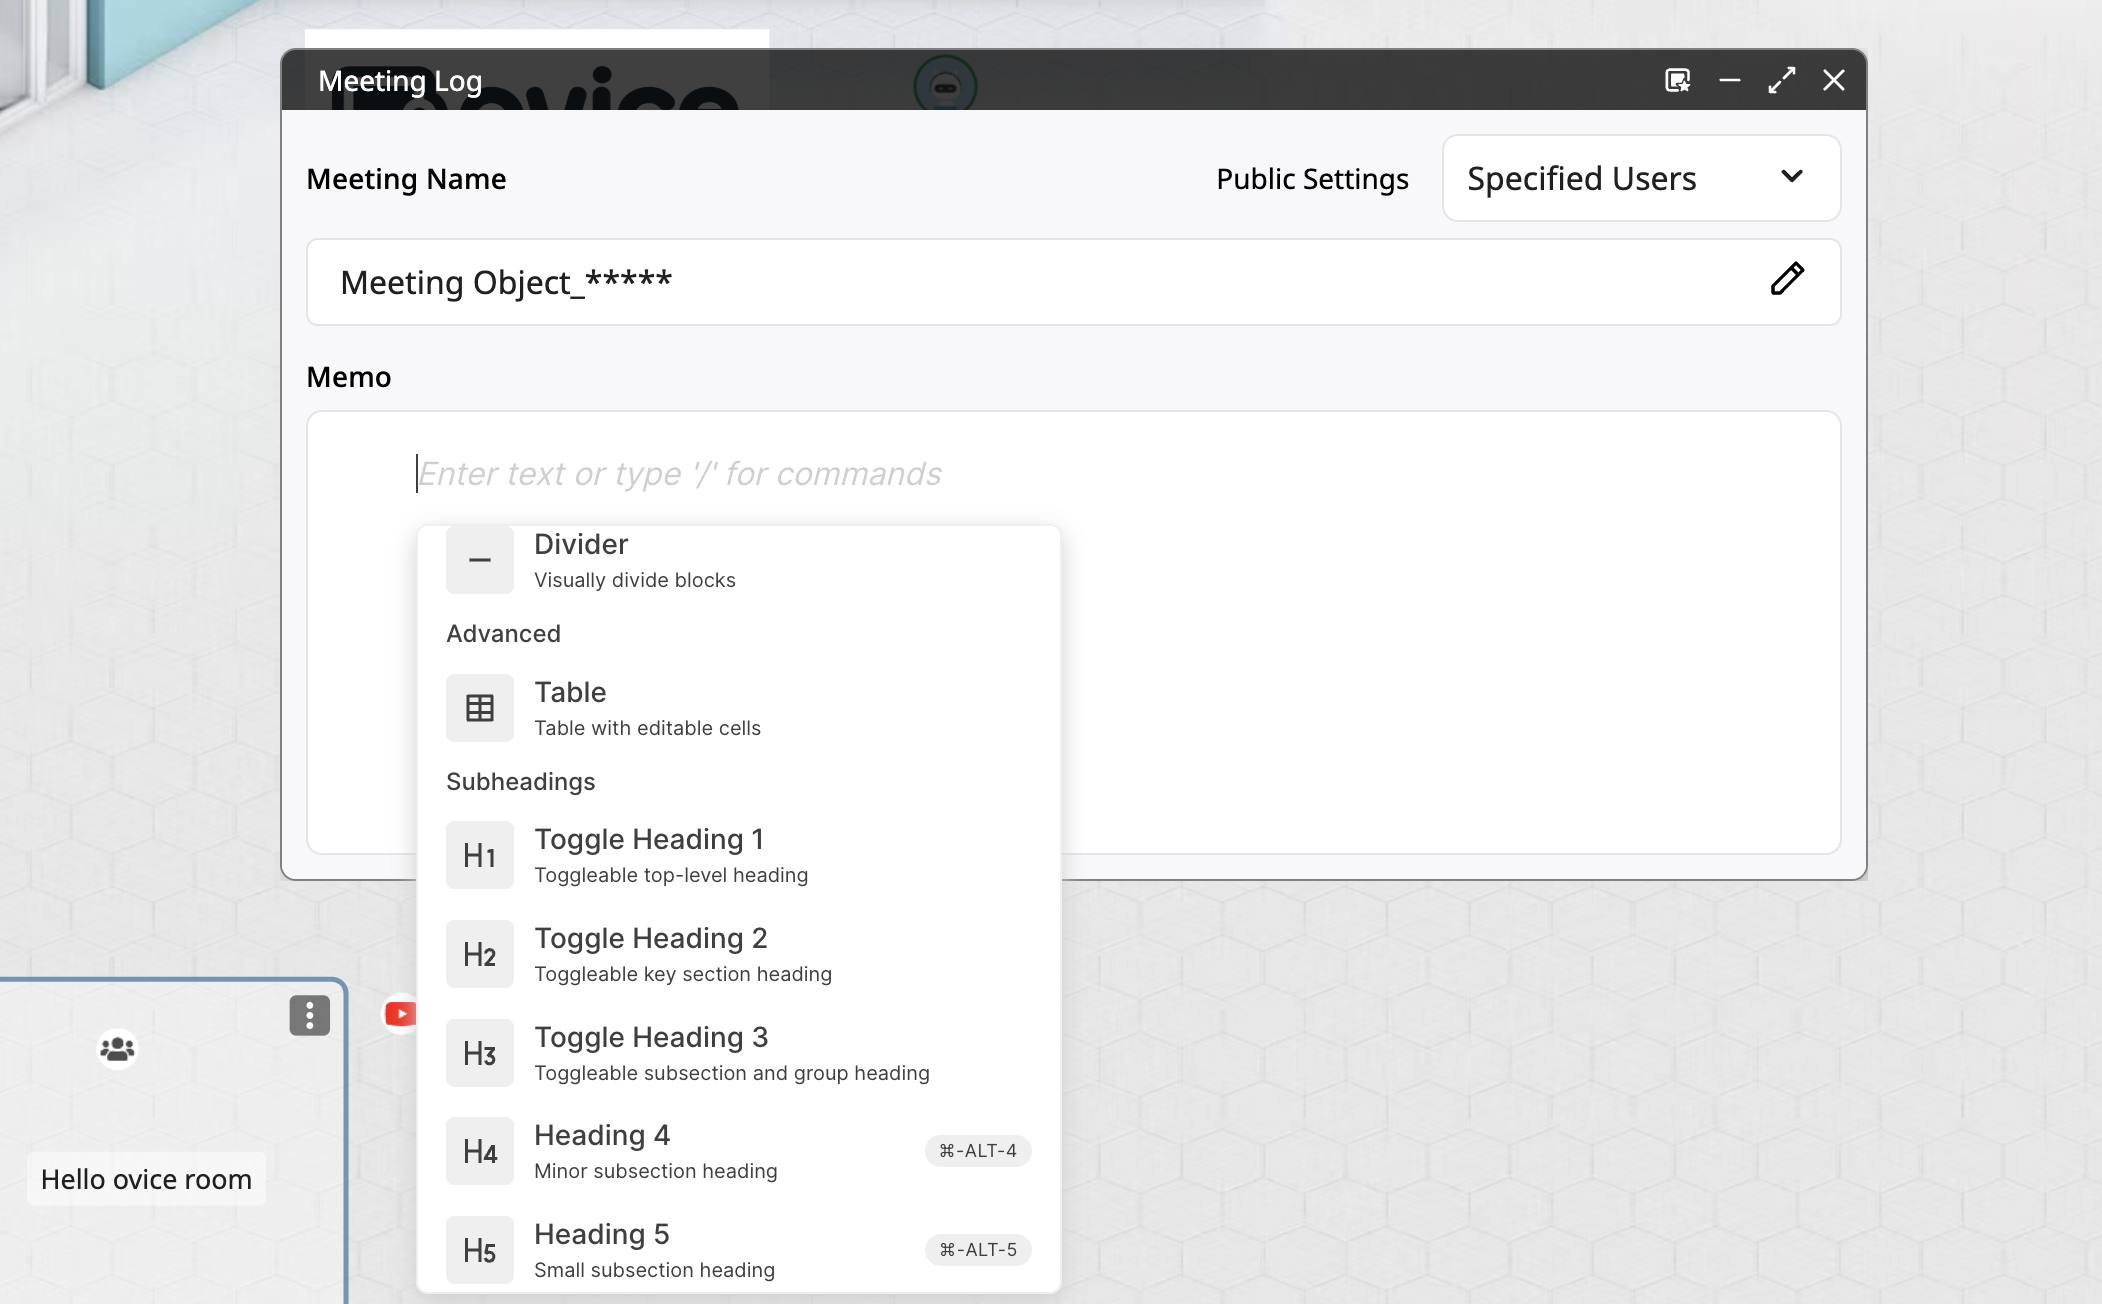Choose Heading 5 from command menu

click(x=738, y=1250)
